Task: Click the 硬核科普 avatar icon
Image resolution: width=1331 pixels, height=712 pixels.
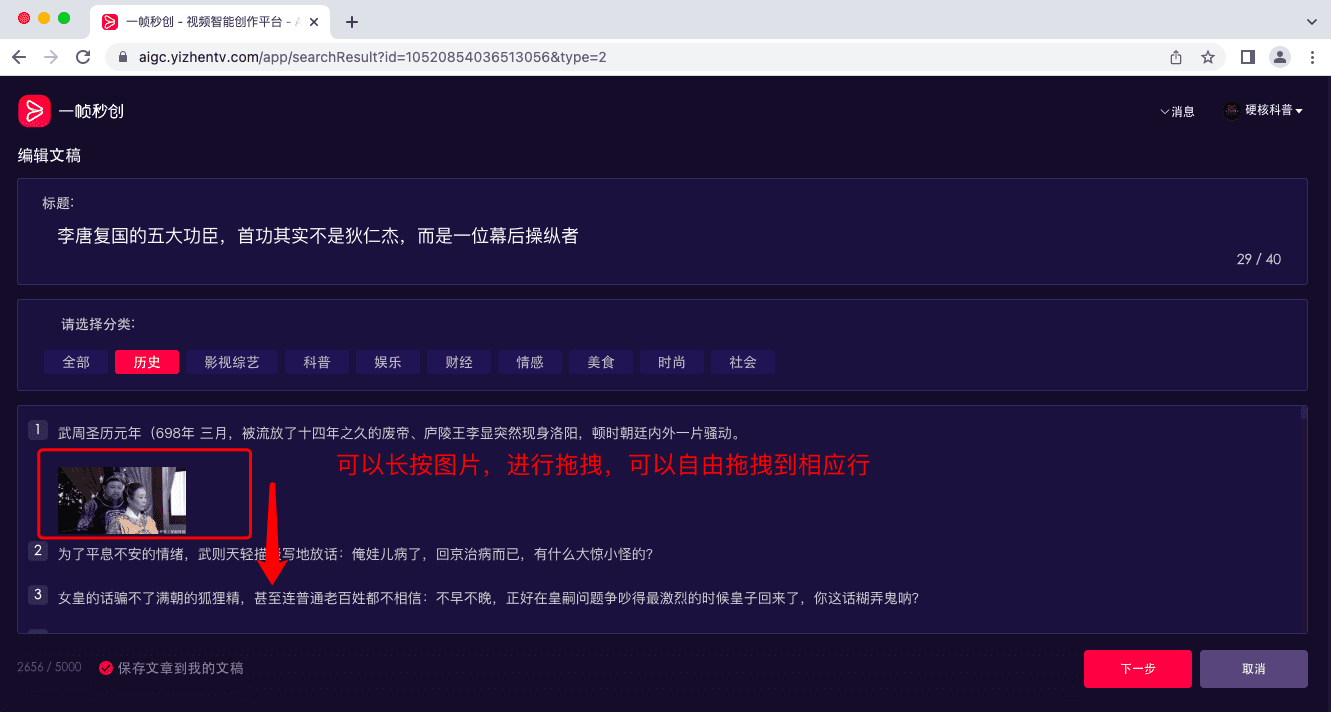Action: tap(1231, 110)
